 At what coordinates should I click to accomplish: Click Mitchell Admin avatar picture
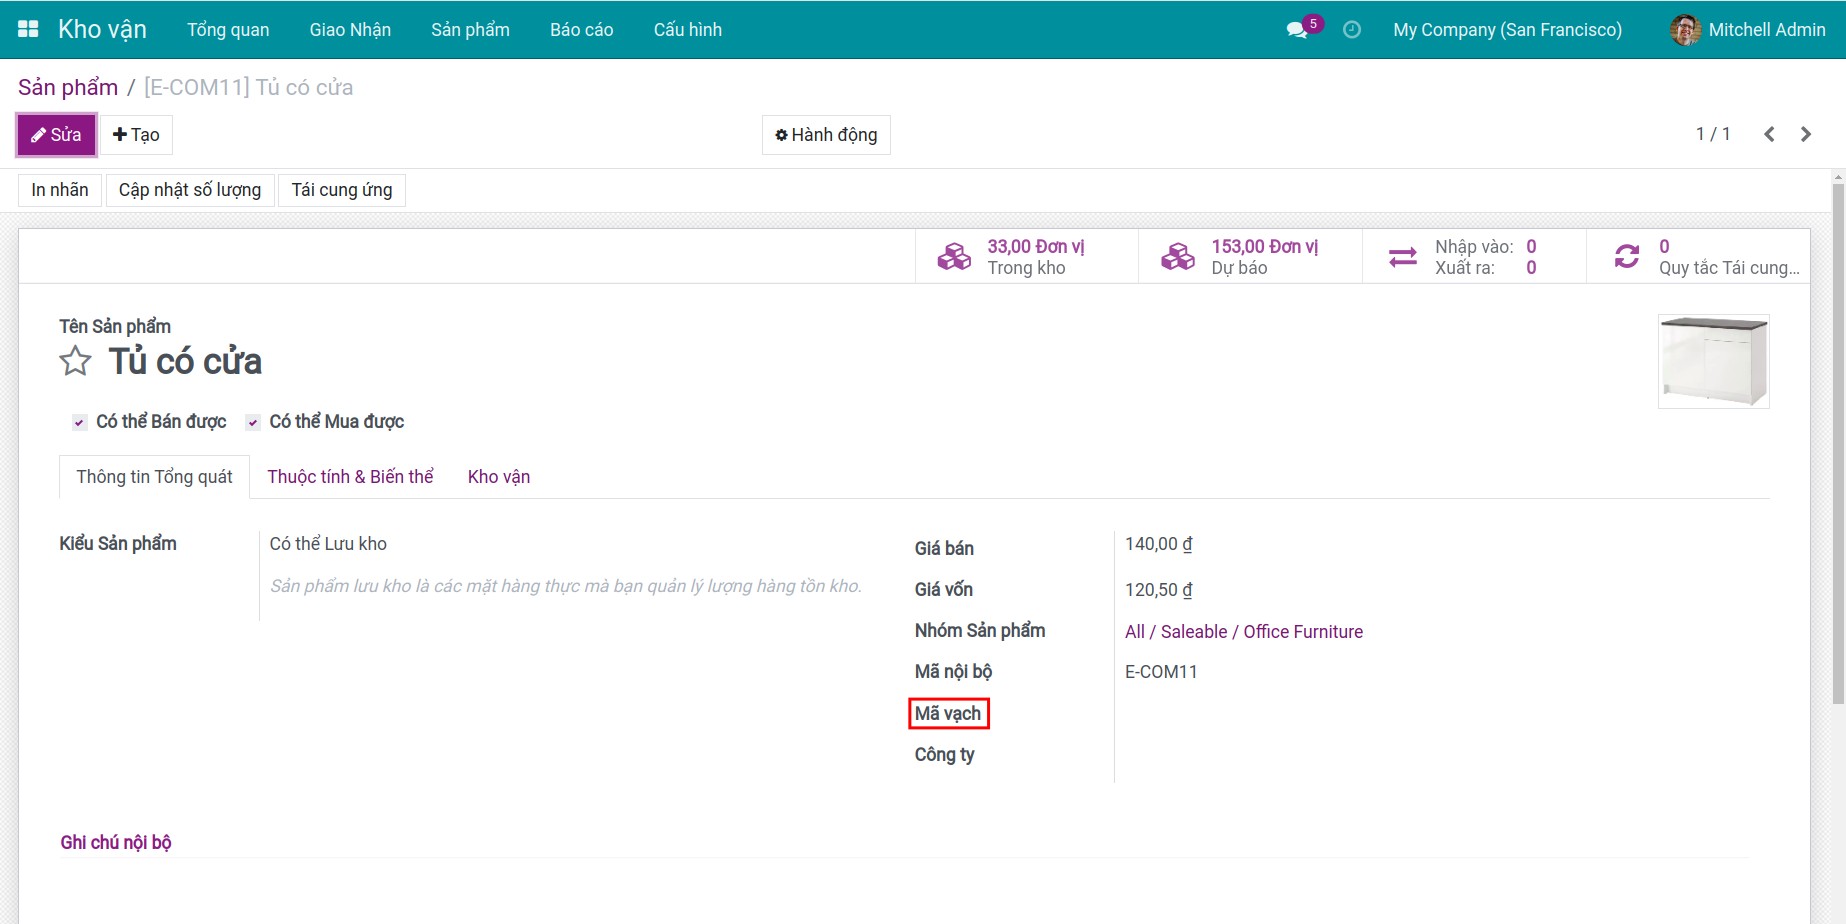click(1685, 30)
